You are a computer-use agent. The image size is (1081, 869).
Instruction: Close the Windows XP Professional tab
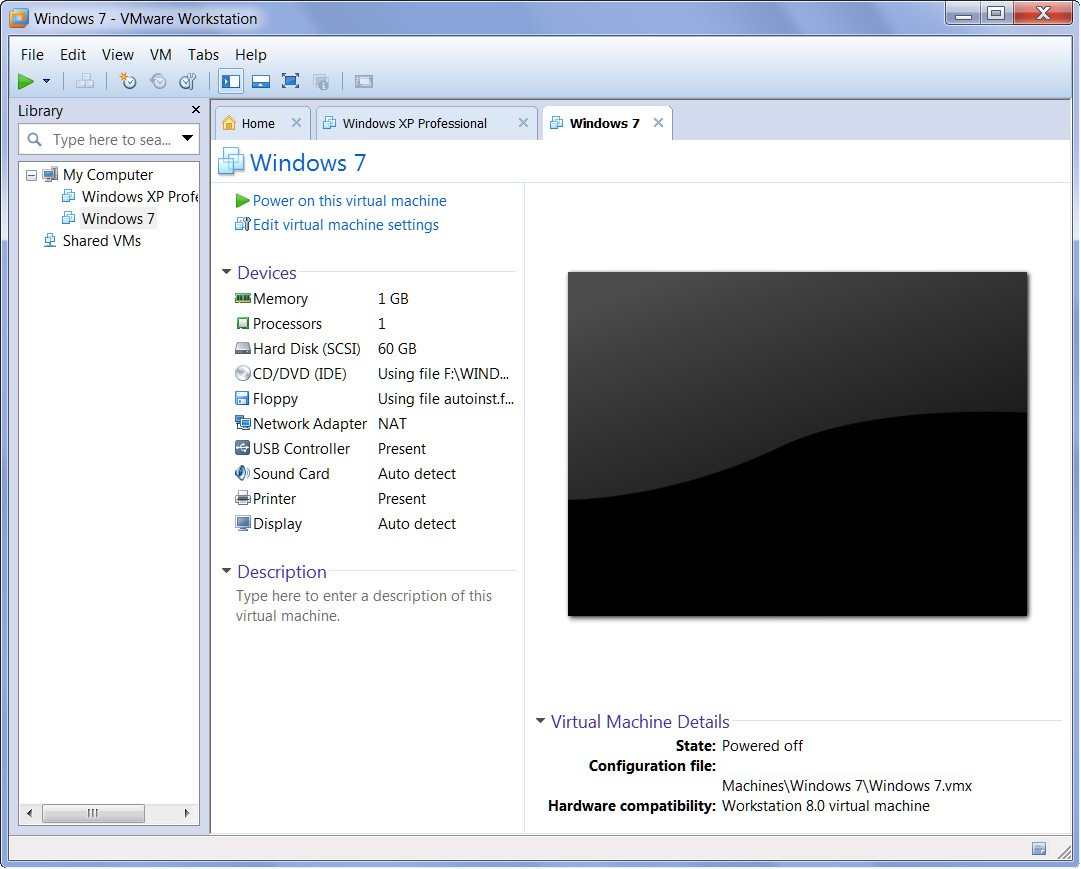click(x=523, y=123)
